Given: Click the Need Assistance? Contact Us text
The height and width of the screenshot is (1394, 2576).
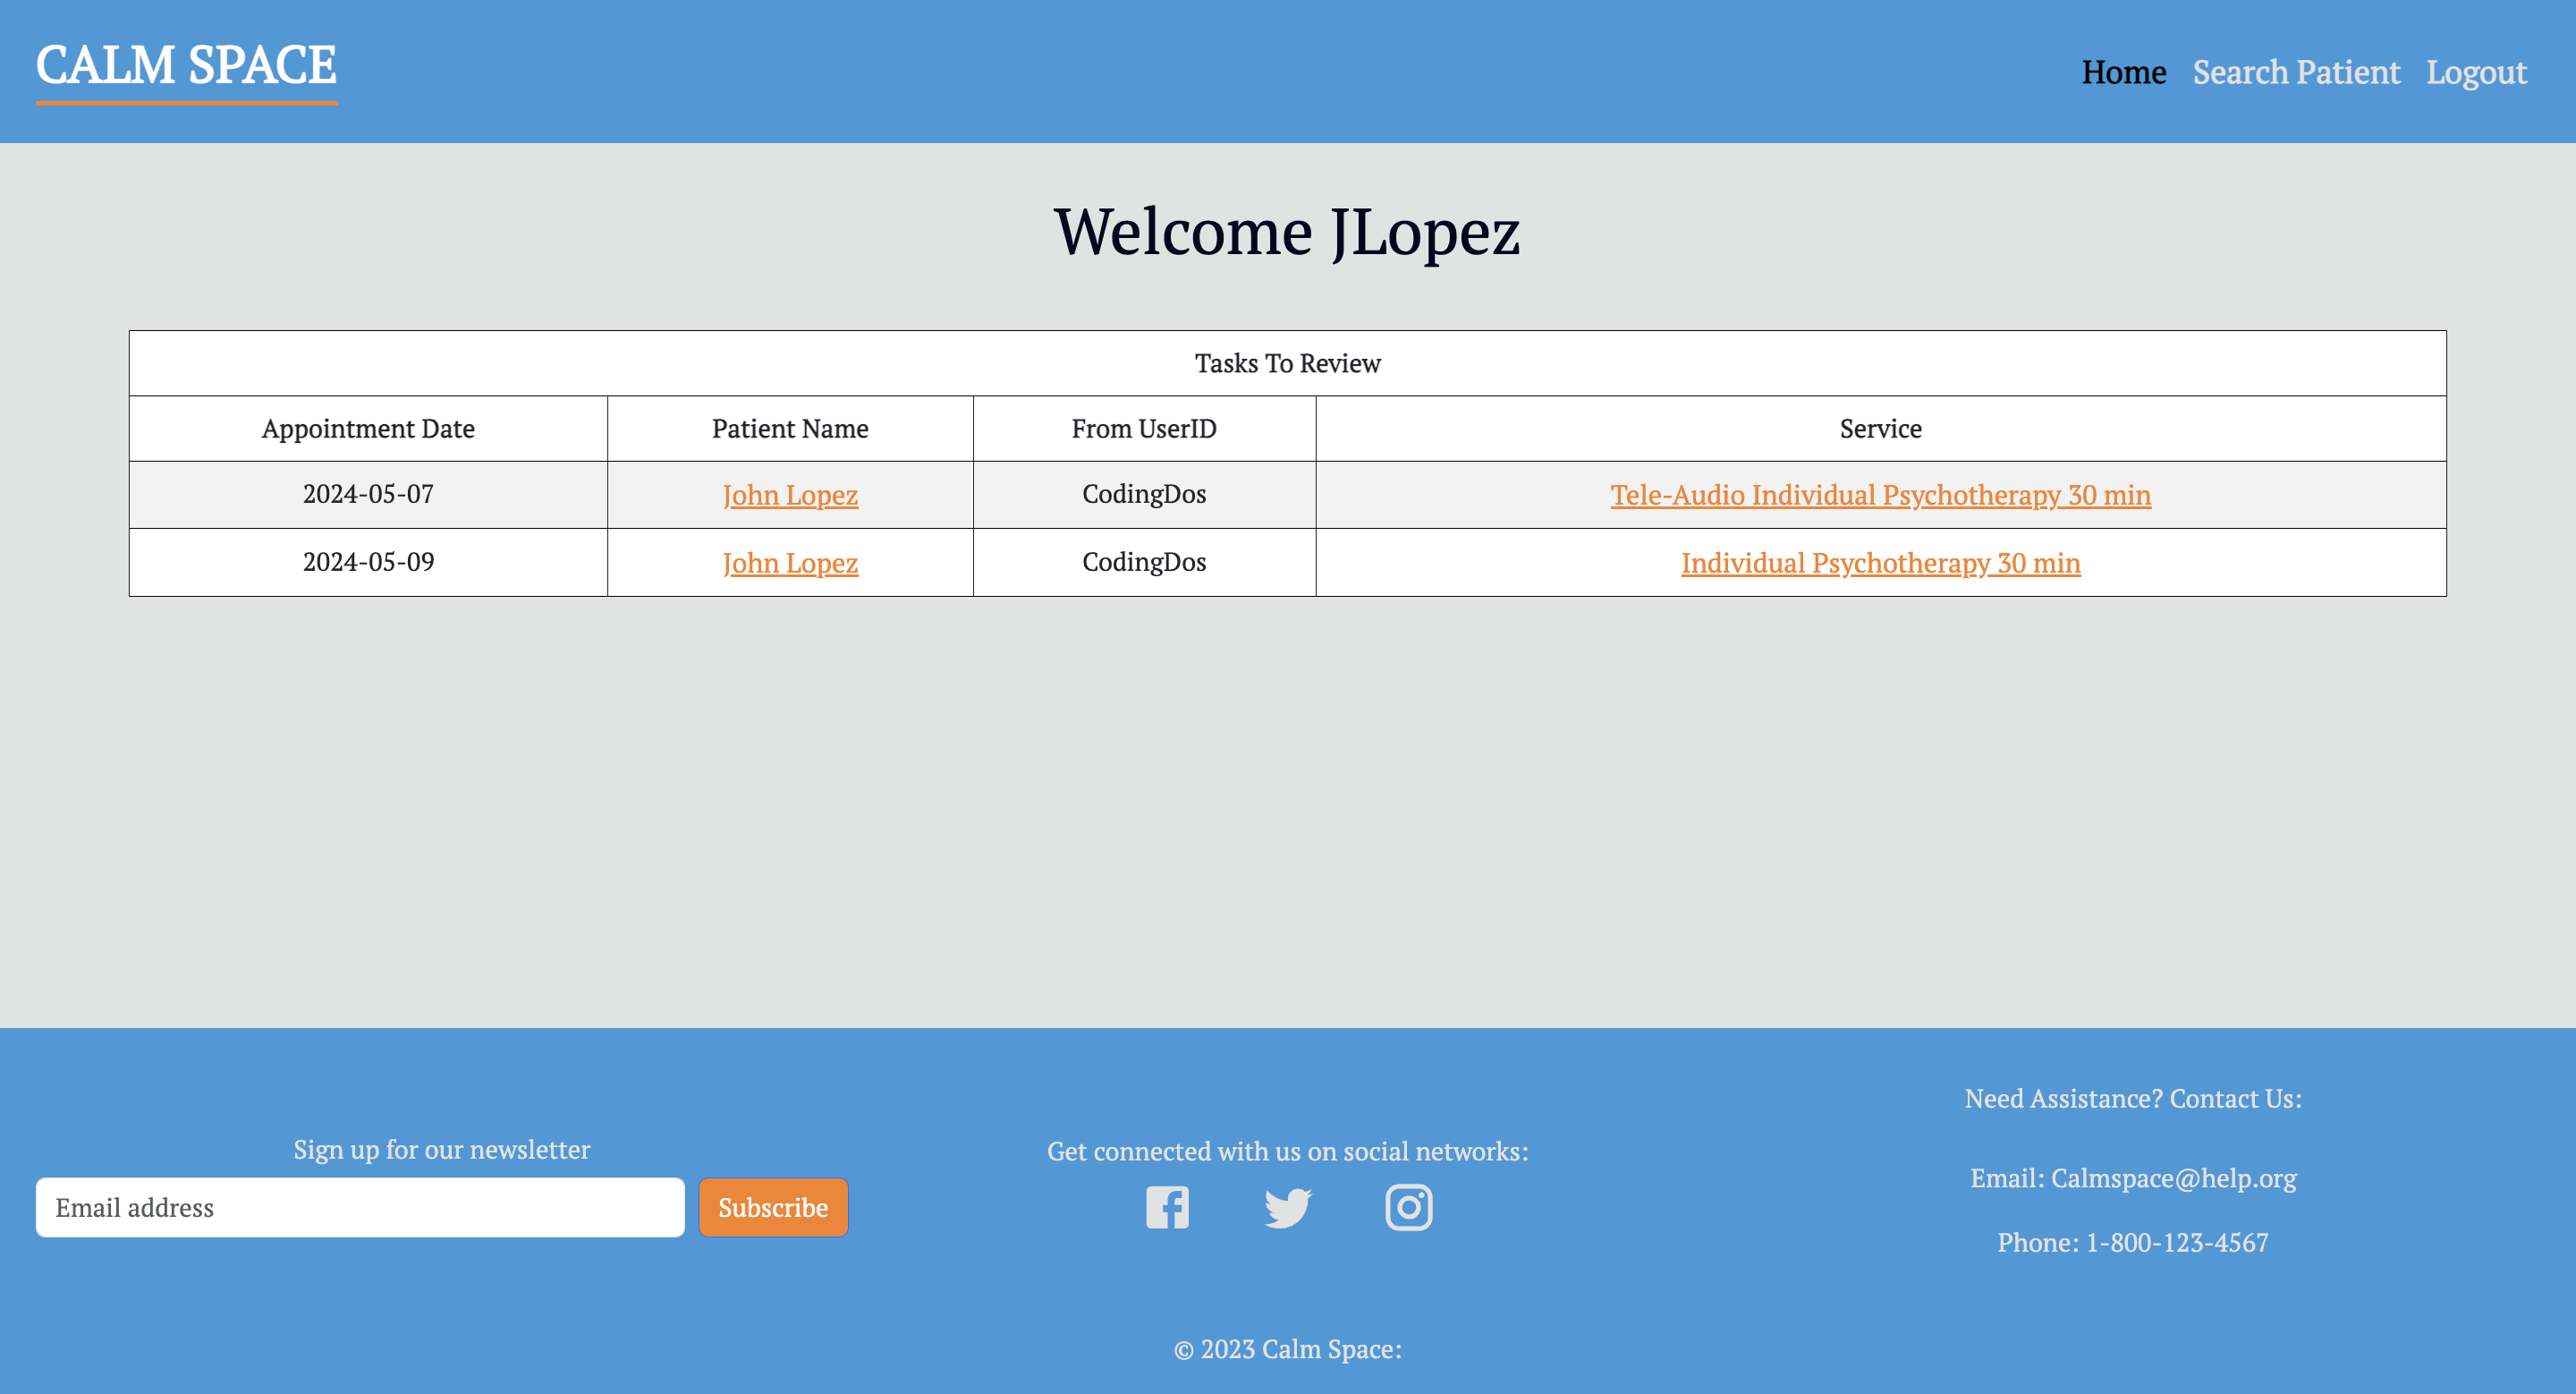Looking at the screenshot, I should coord(2133,1098).
